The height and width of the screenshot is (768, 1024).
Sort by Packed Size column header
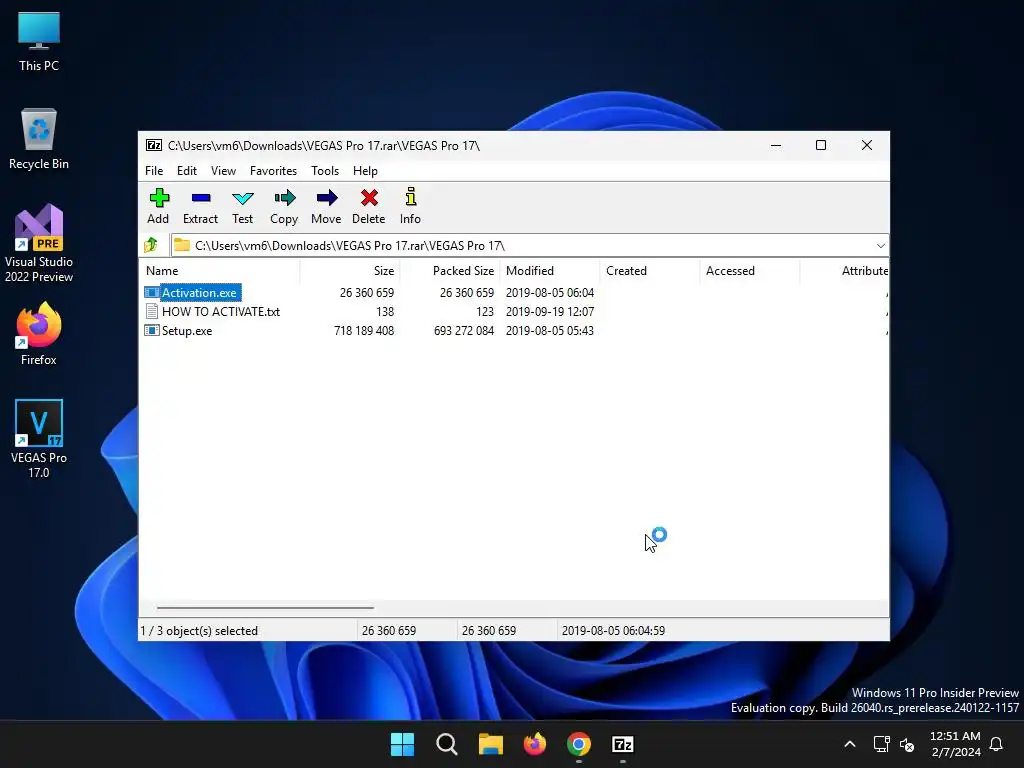(450, 270)
